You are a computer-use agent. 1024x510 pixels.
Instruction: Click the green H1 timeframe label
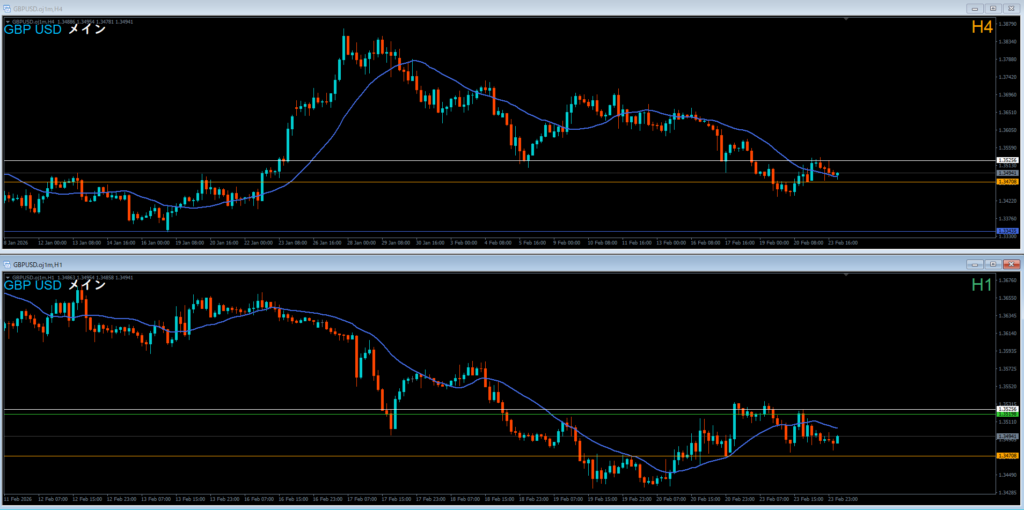coord(982,285)
